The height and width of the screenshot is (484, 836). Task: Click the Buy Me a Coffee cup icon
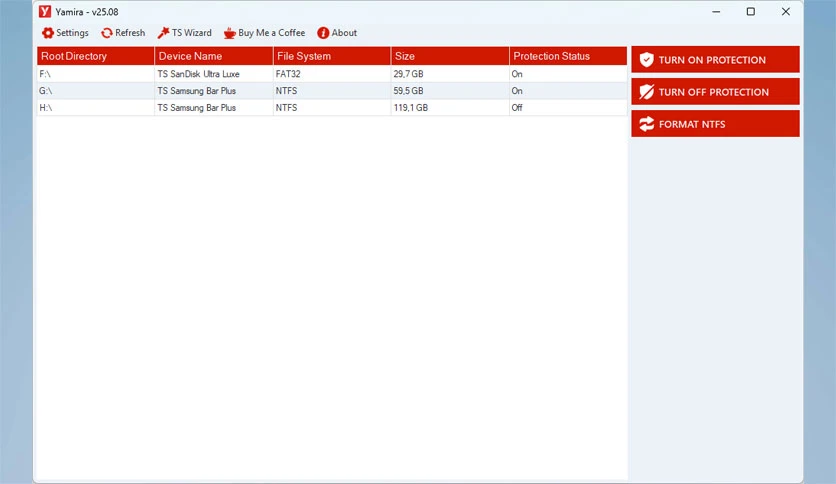230,33
